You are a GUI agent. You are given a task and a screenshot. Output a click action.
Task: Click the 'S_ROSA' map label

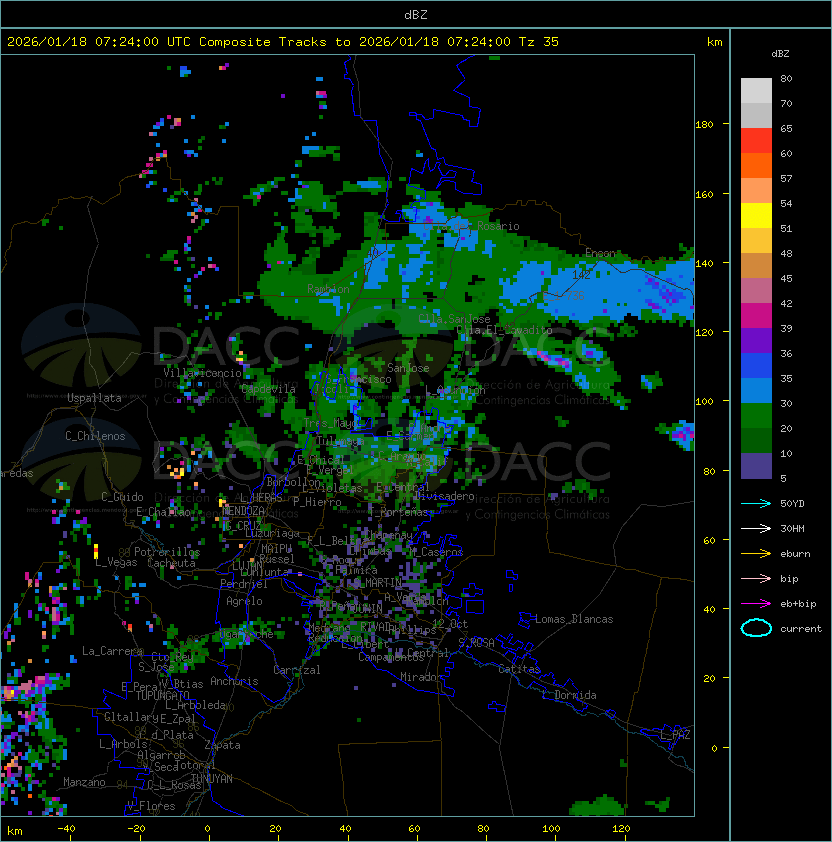pyautogui.click(x=476, y=643)
